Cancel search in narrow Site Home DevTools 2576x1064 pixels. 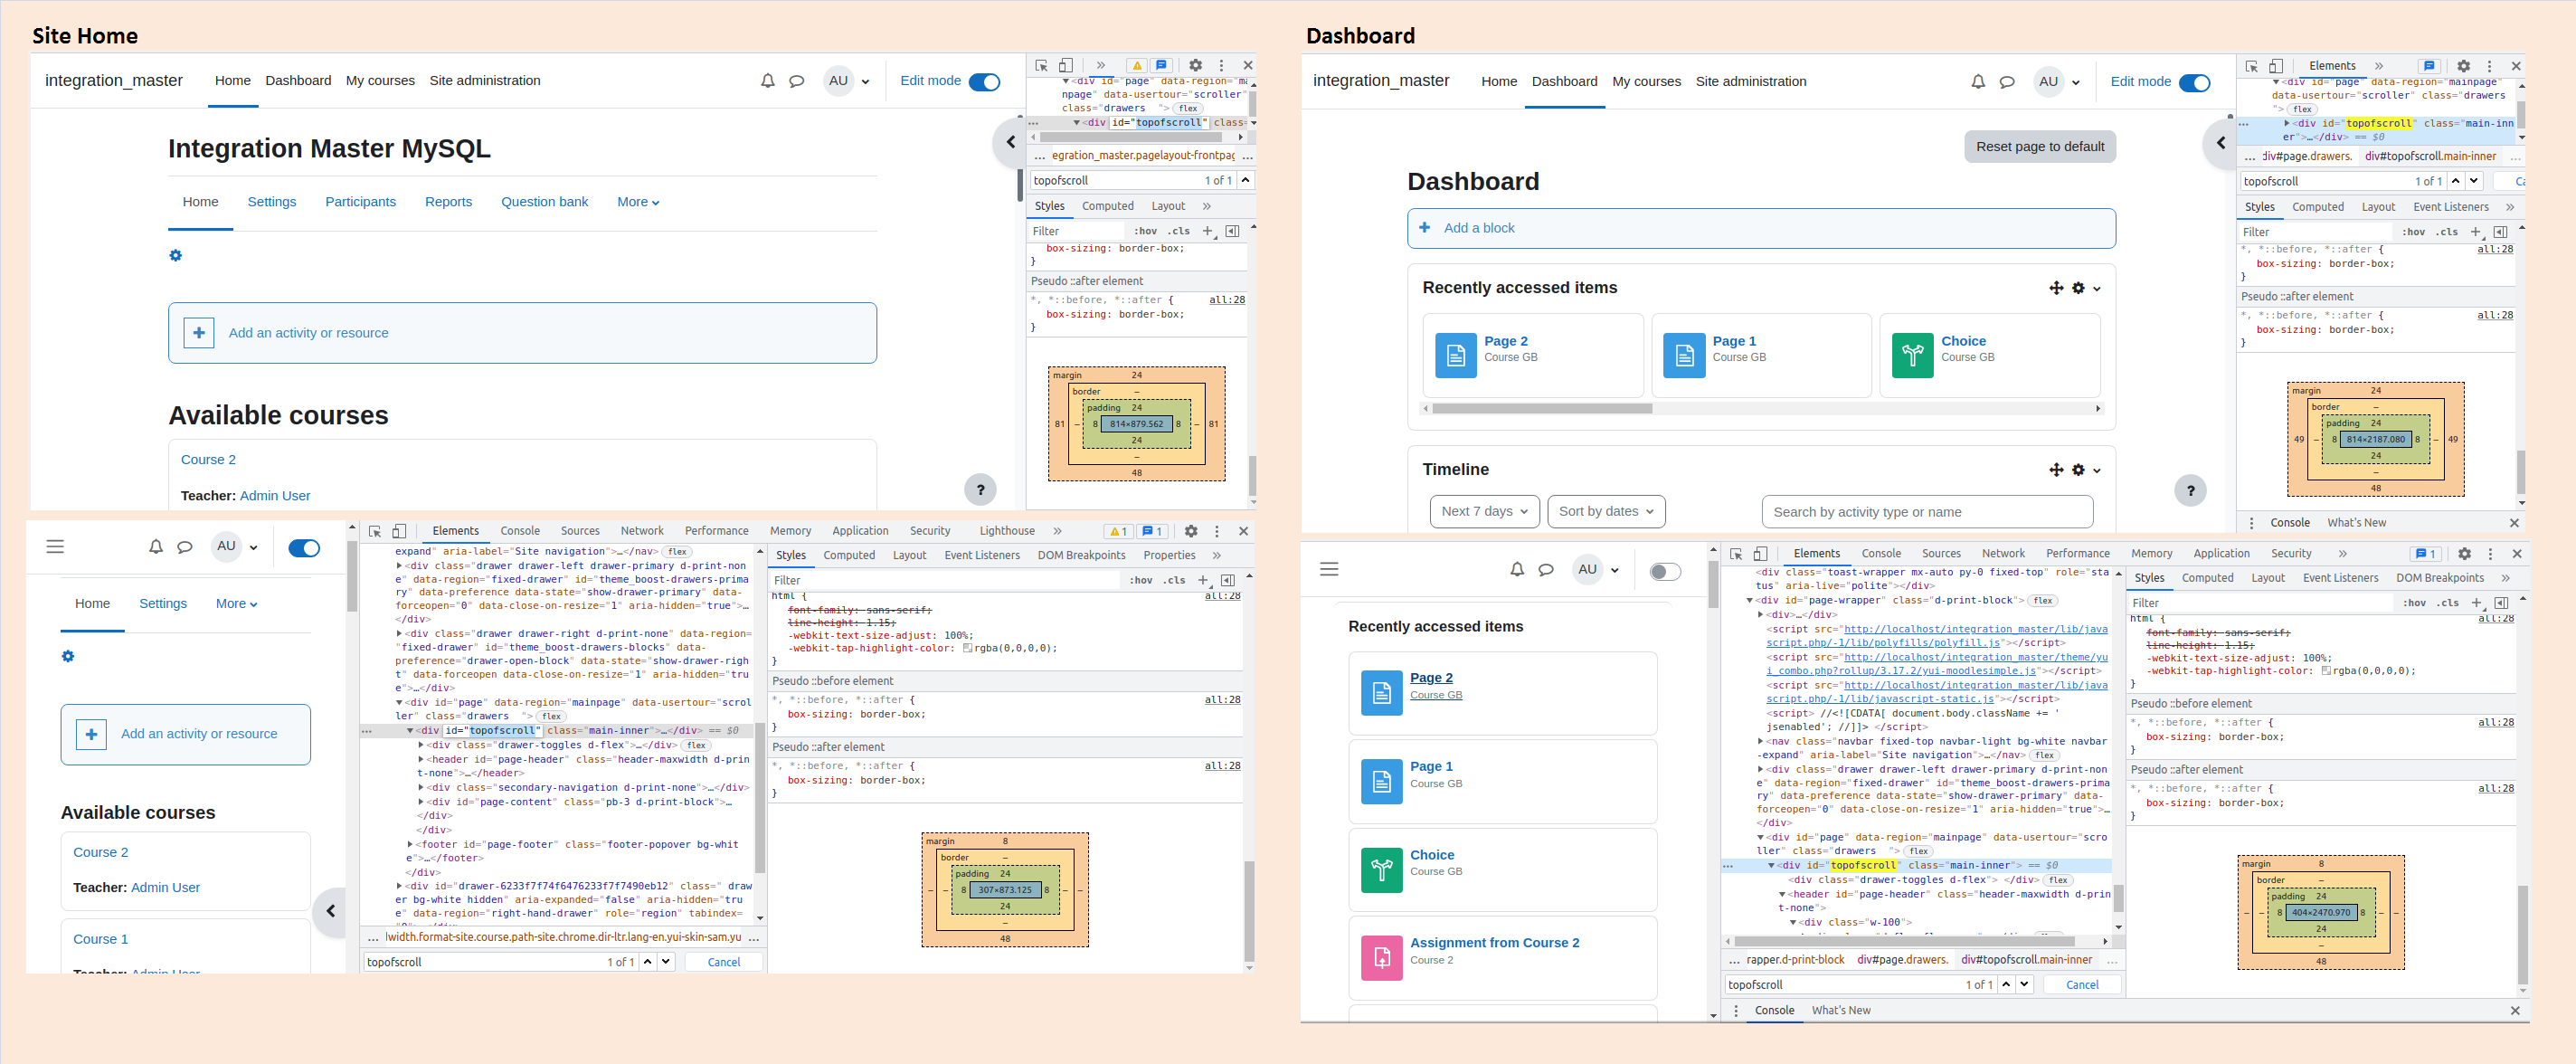[x=723, y=962]
